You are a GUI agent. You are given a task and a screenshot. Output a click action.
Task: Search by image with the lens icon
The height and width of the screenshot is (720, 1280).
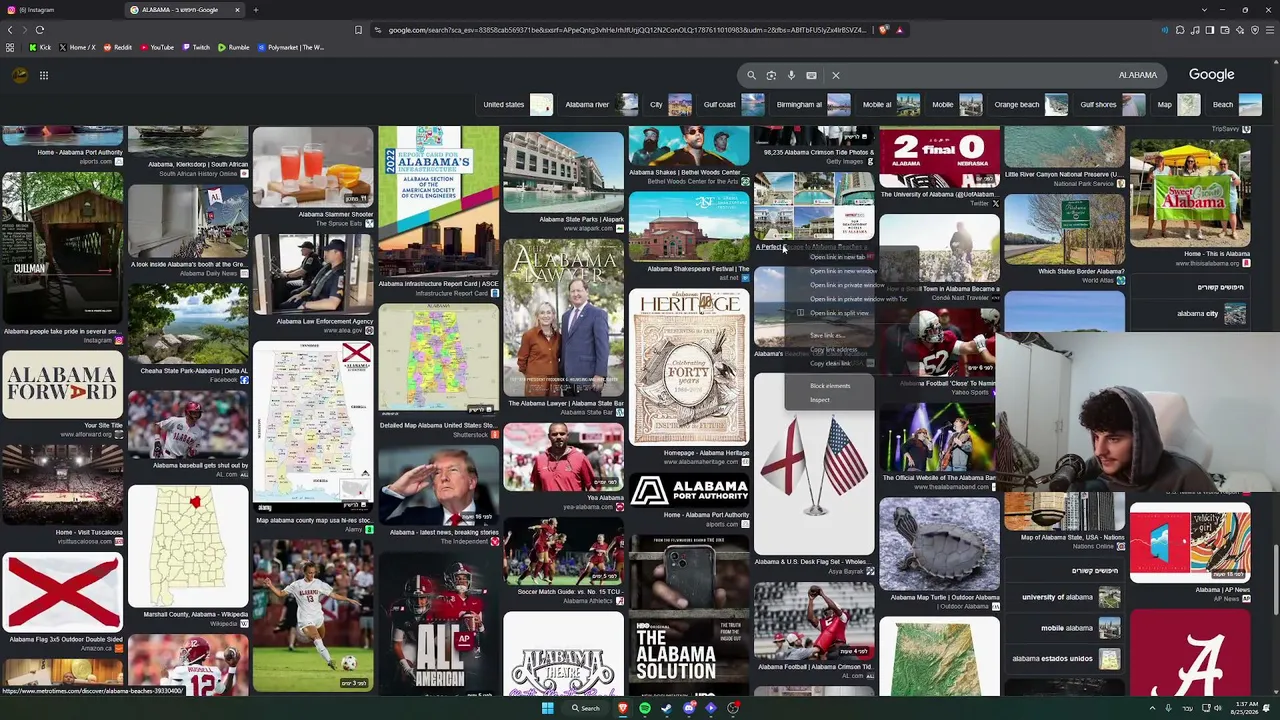pyautogui.click(x=771, y=75)
